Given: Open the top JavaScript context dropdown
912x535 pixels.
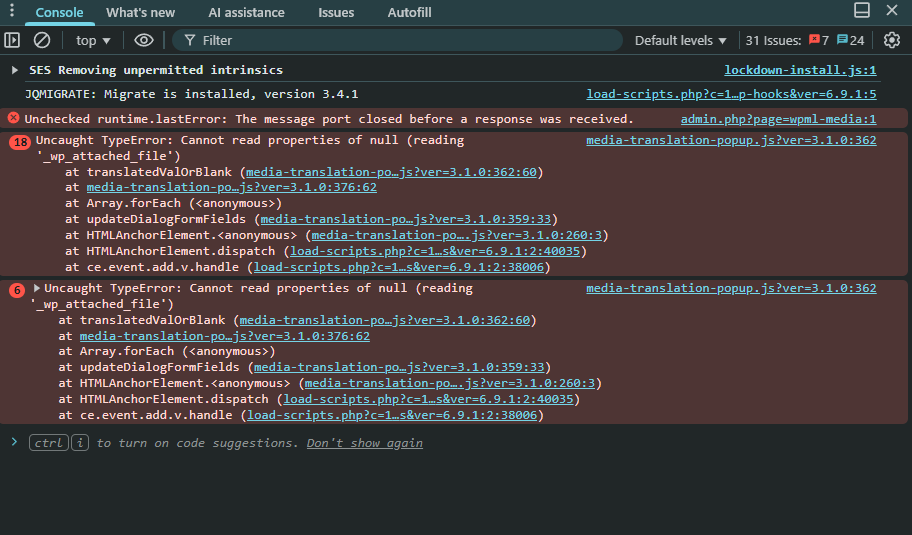Looking at the screenshot, I should pyautogui.click(x=93, y=40).
